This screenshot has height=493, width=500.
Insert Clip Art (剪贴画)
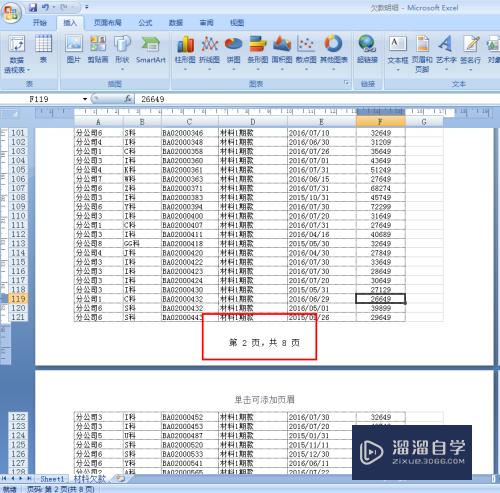pos(98,49)
